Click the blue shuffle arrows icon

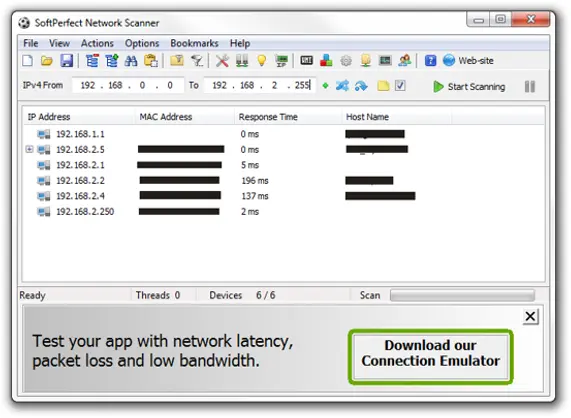click(342, 86)
